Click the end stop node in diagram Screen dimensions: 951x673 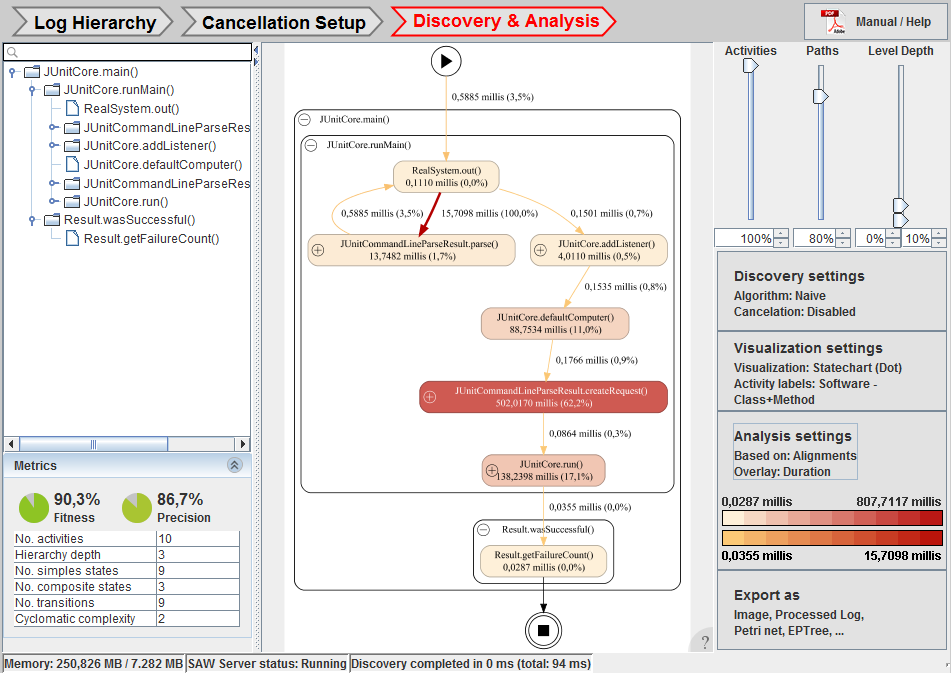pyautogui.click(x=543, y=630)
